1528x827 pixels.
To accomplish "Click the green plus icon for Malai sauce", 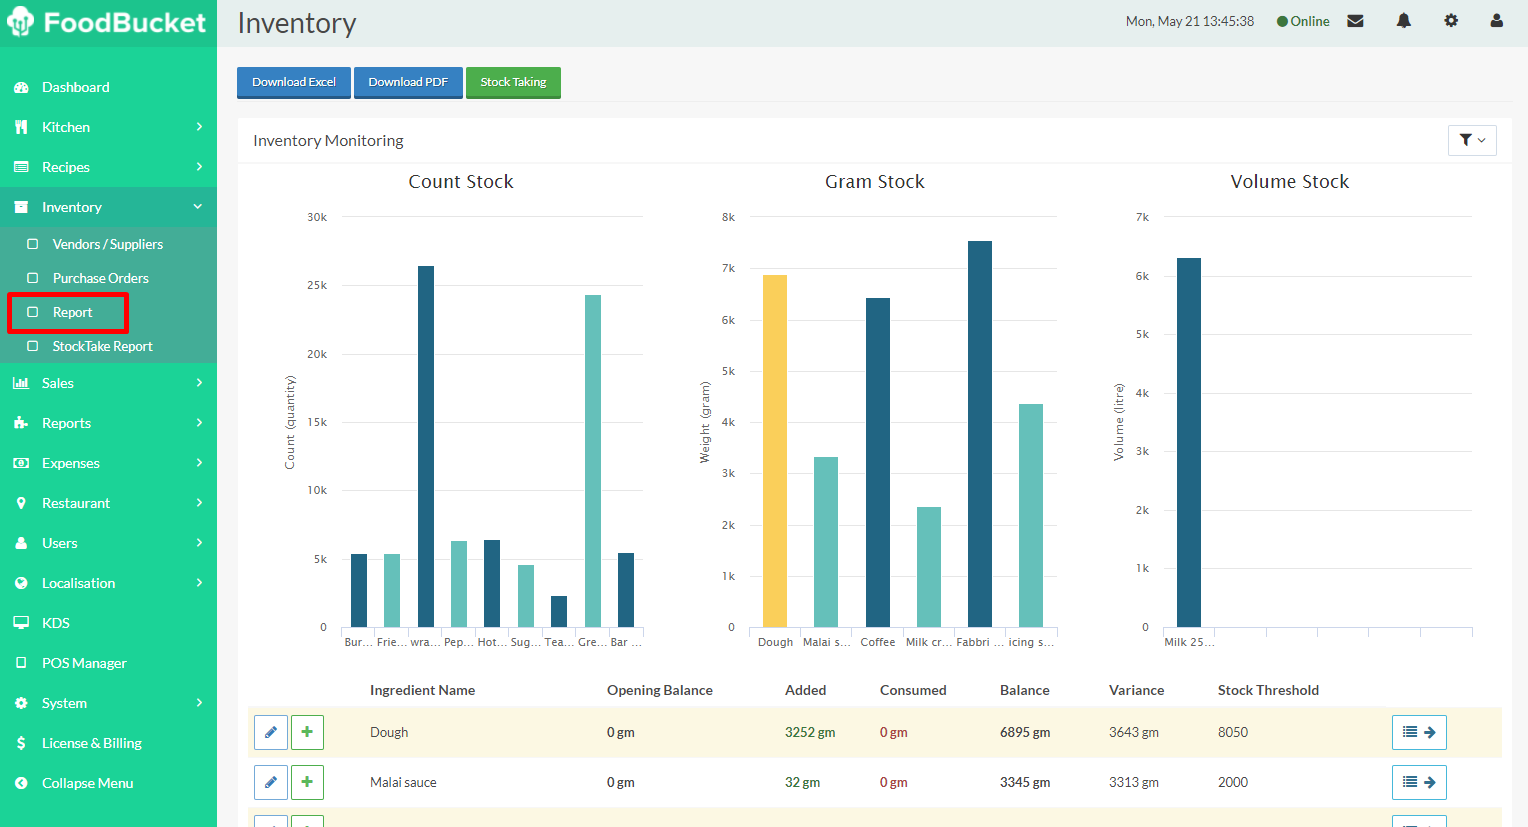I will (x=307, y=782).
